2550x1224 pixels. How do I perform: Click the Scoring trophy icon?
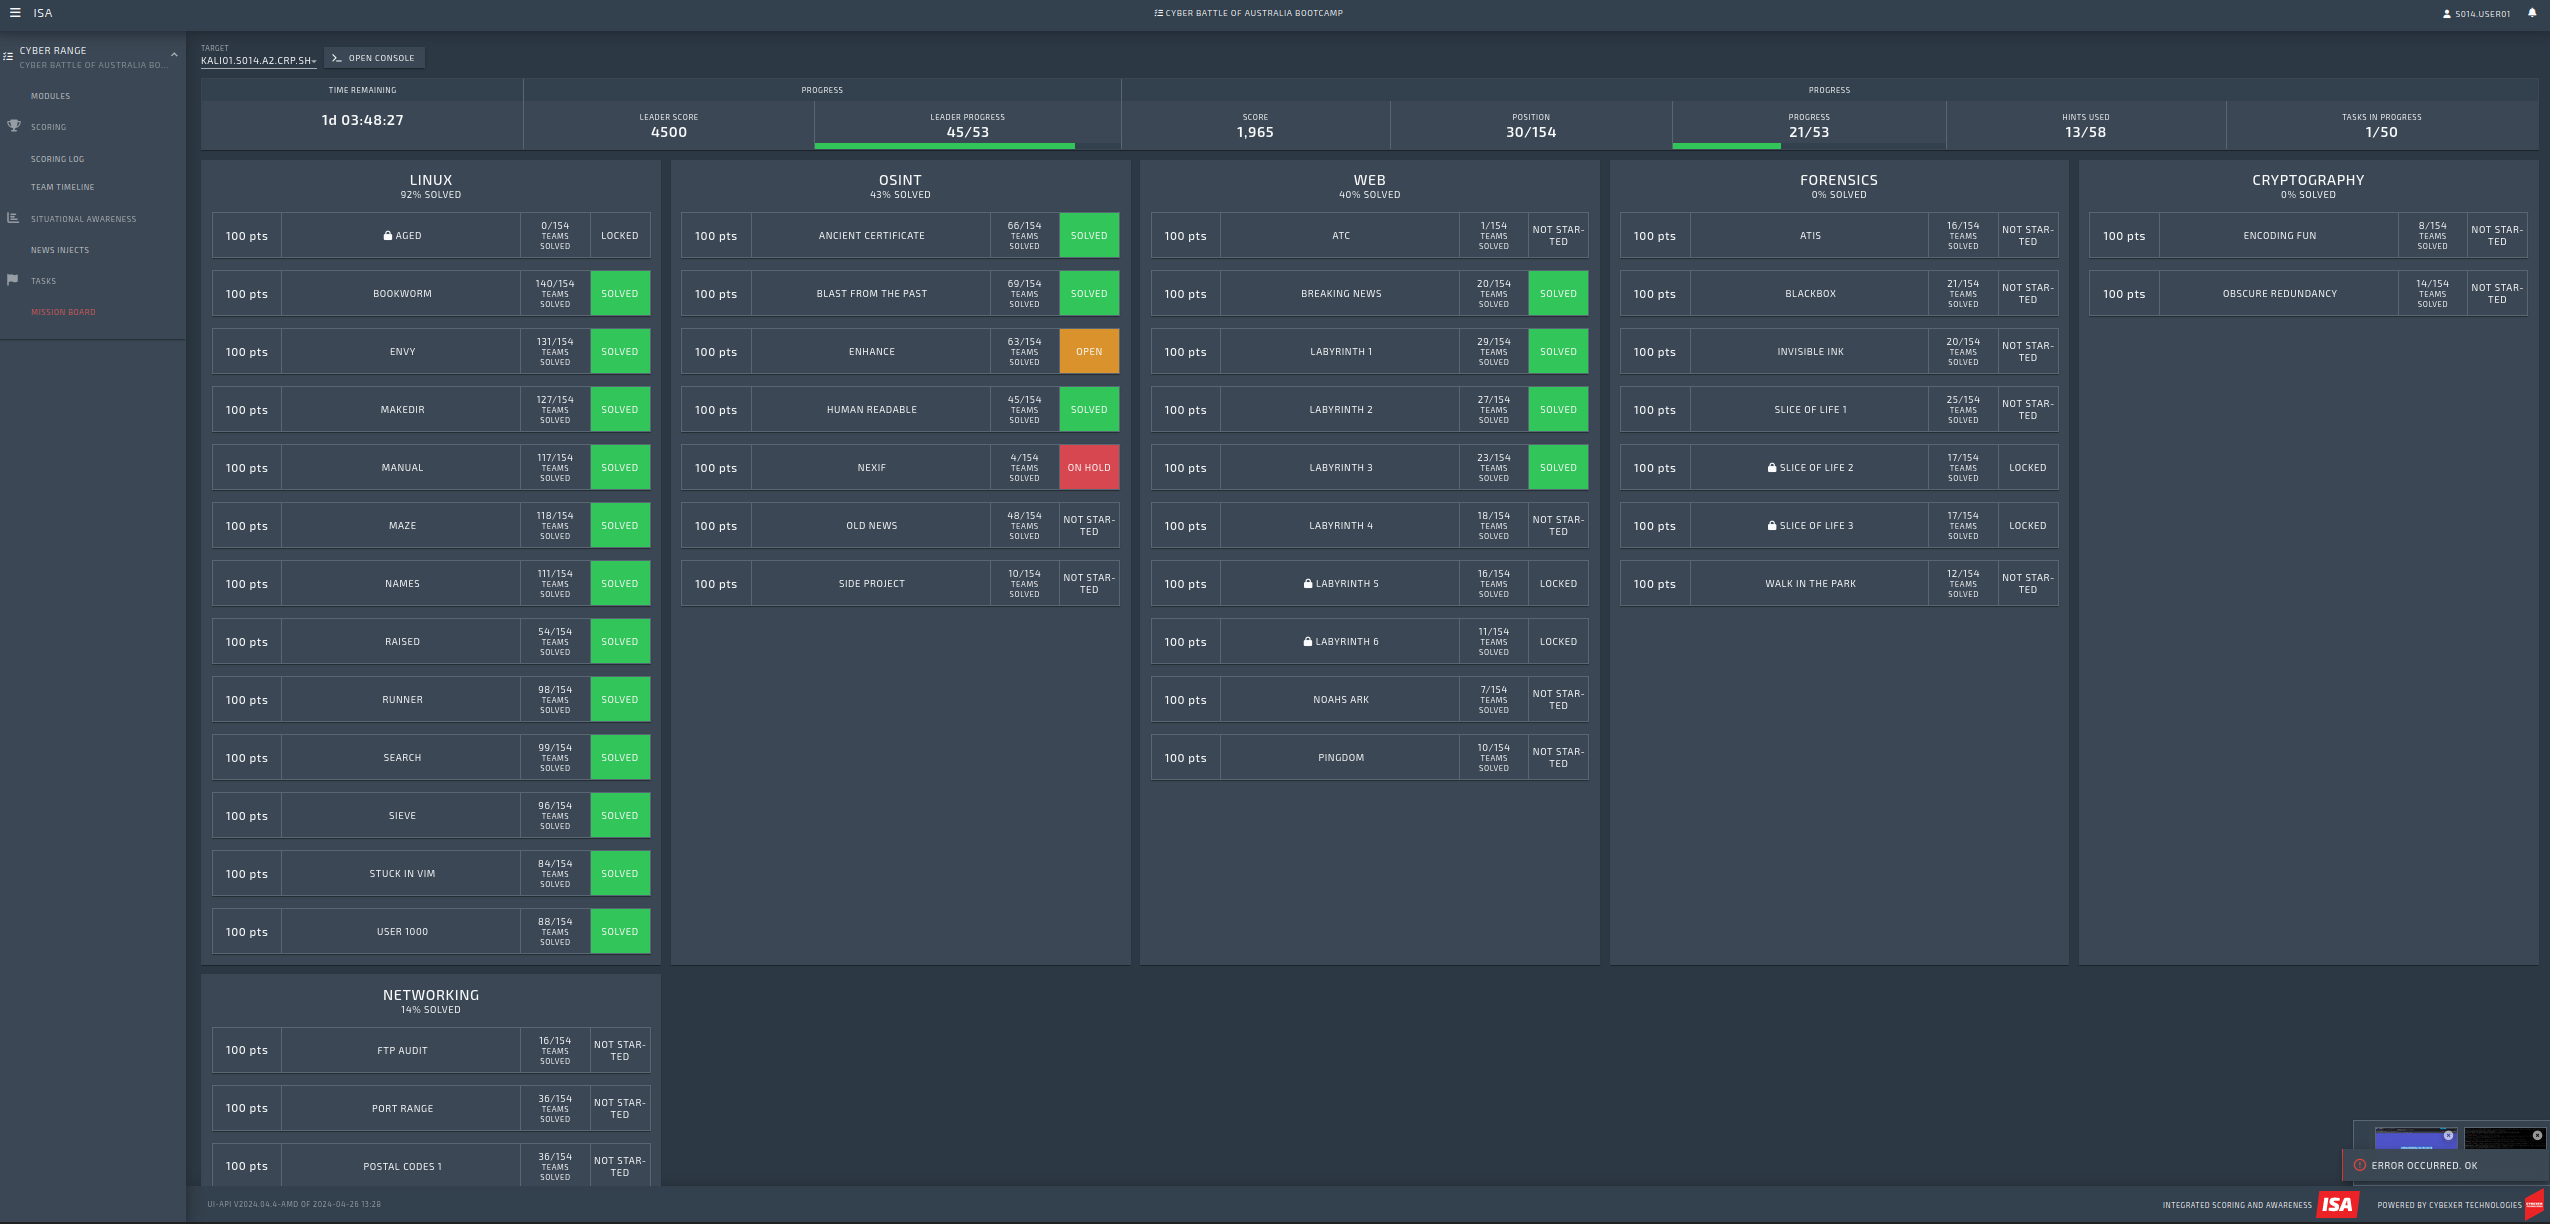pyautogui.click(x=14, y=126)
